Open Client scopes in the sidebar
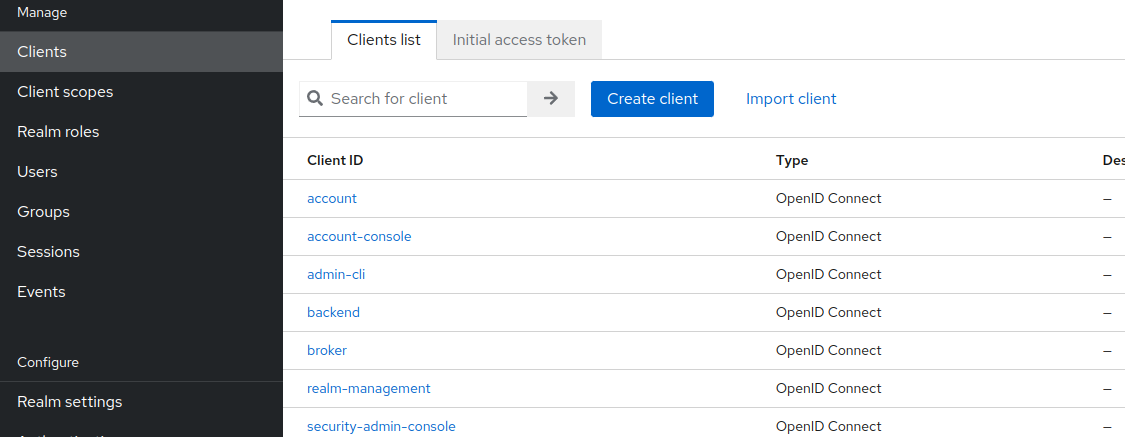 coord(141,92)
